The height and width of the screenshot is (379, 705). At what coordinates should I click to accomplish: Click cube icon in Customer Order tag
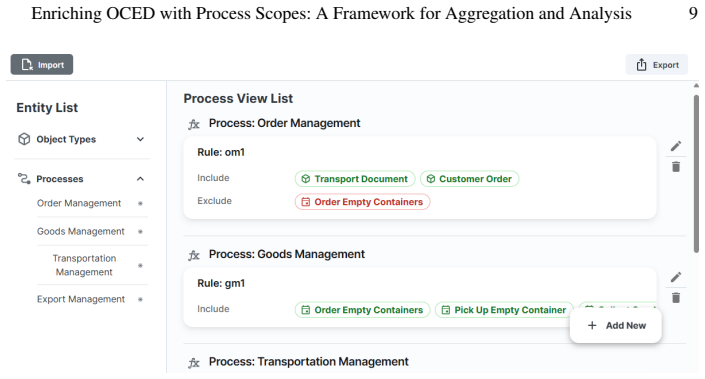click(431, 179)
